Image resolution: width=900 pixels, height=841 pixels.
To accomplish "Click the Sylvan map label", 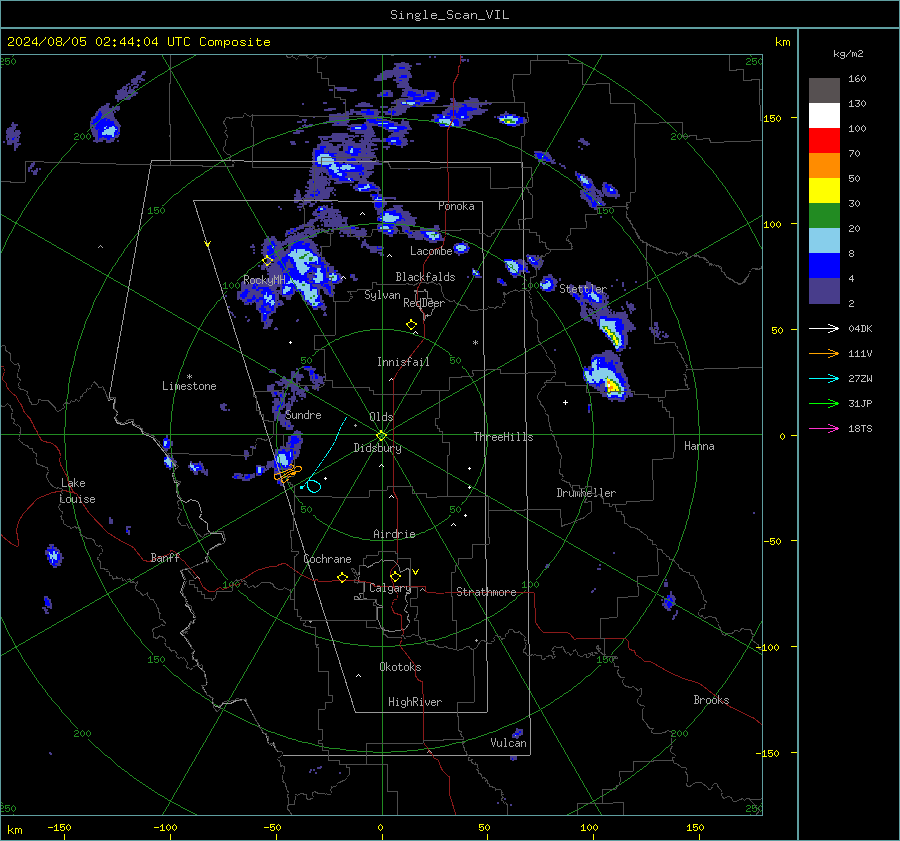I will coord(382,295).
